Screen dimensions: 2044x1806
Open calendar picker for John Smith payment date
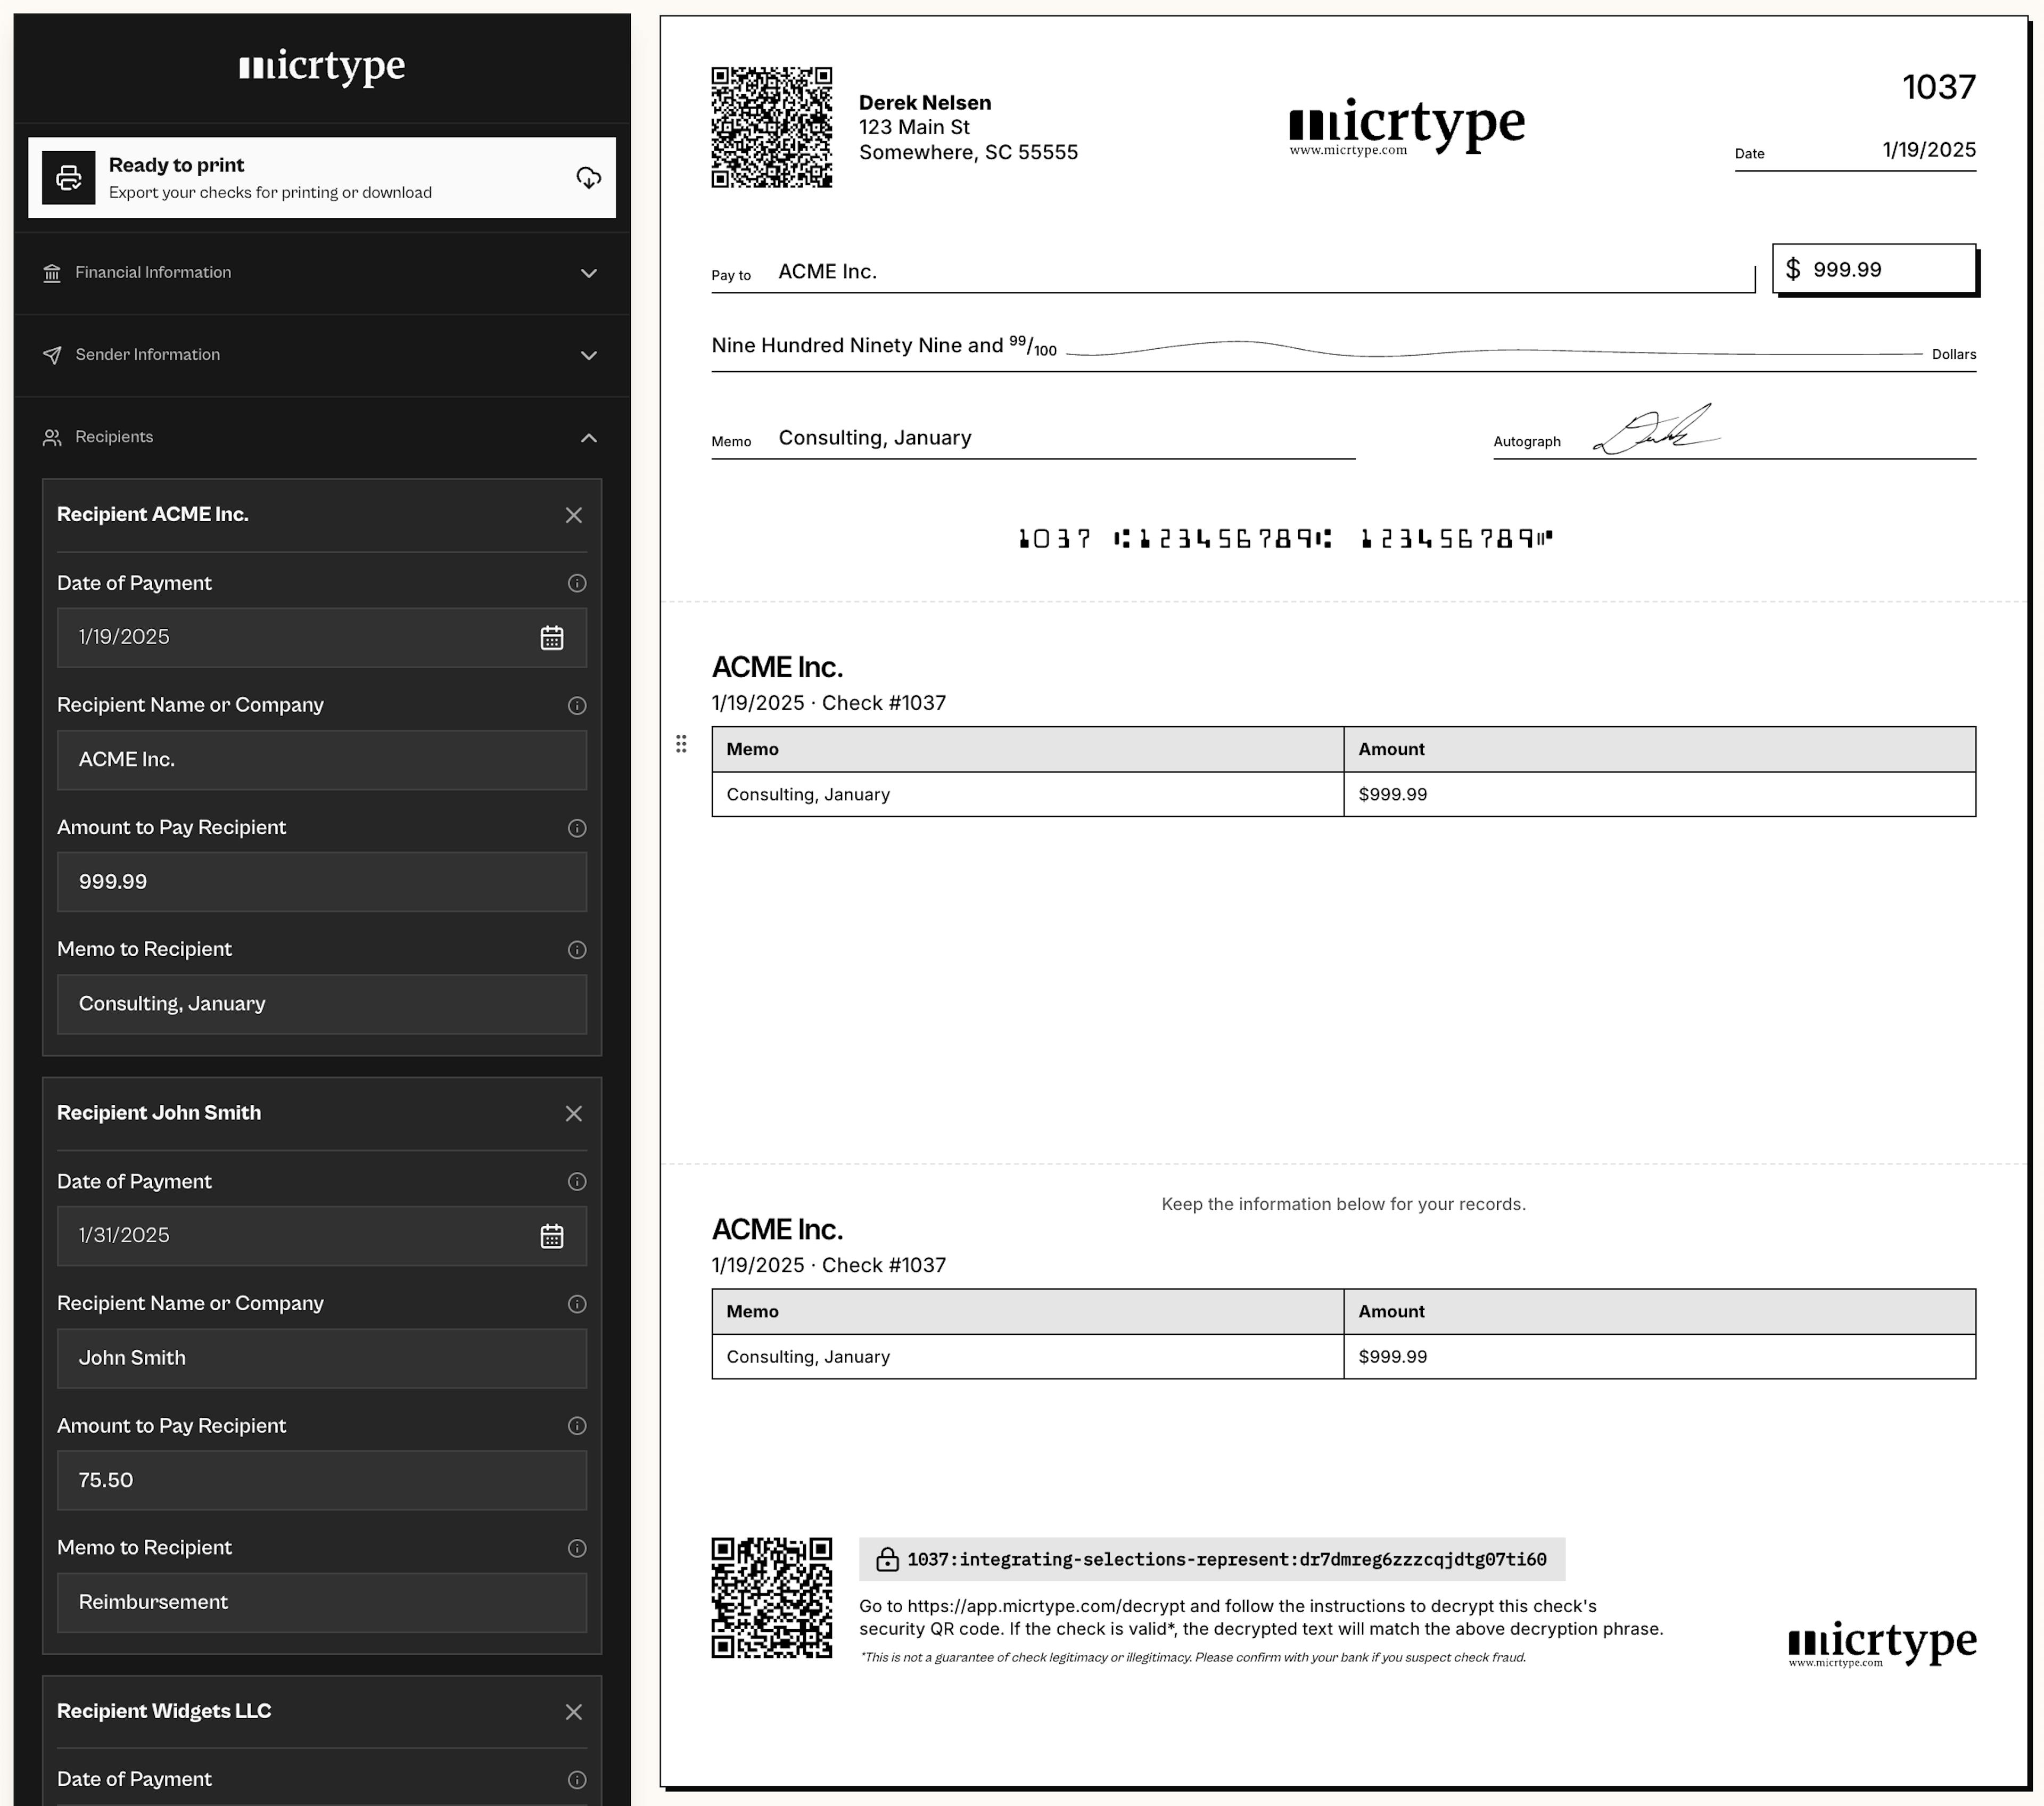coord(552,1236)
